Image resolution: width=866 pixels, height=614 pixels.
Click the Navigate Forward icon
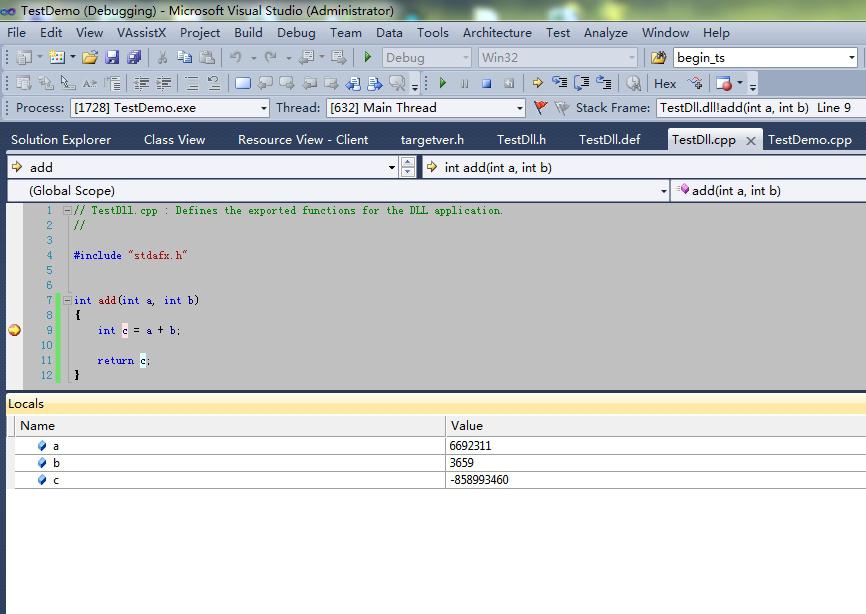[x=338, y=57]
